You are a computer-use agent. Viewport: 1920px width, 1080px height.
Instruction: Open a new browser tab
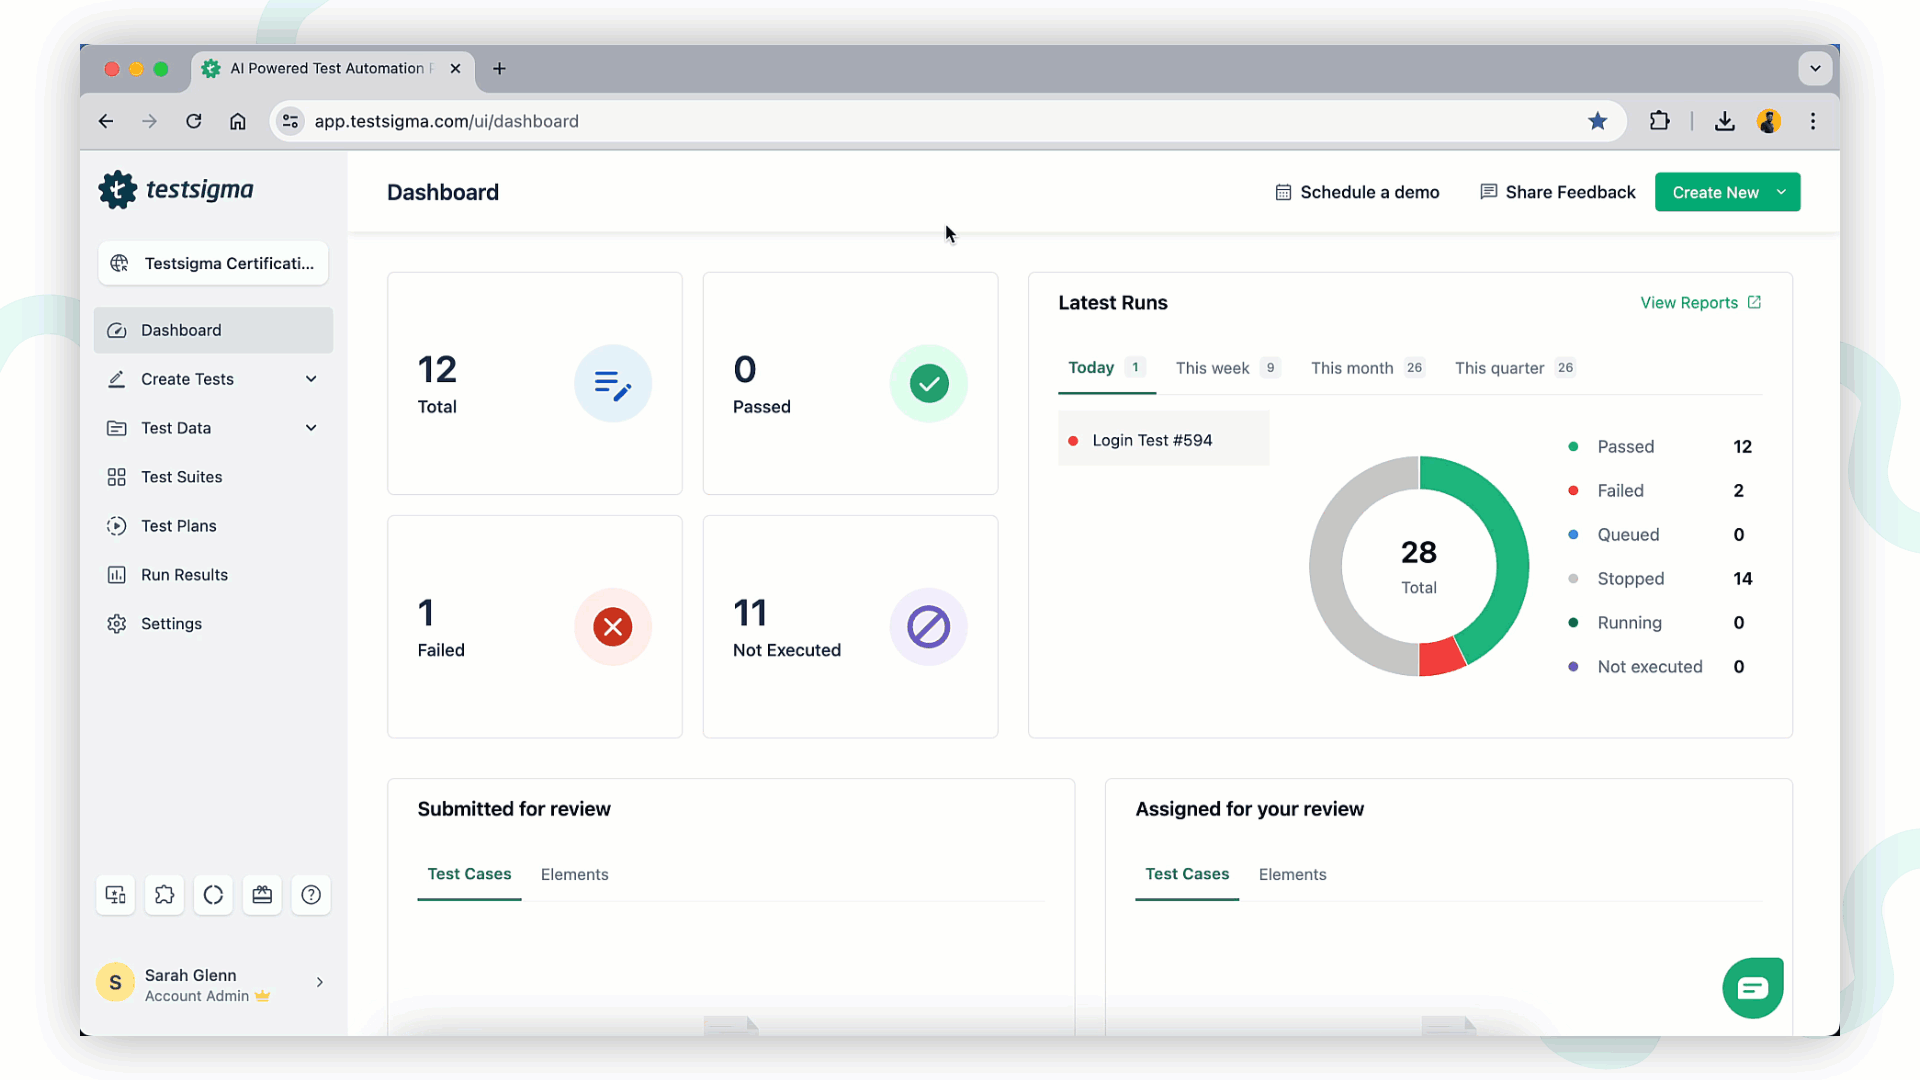coord(500,68)
